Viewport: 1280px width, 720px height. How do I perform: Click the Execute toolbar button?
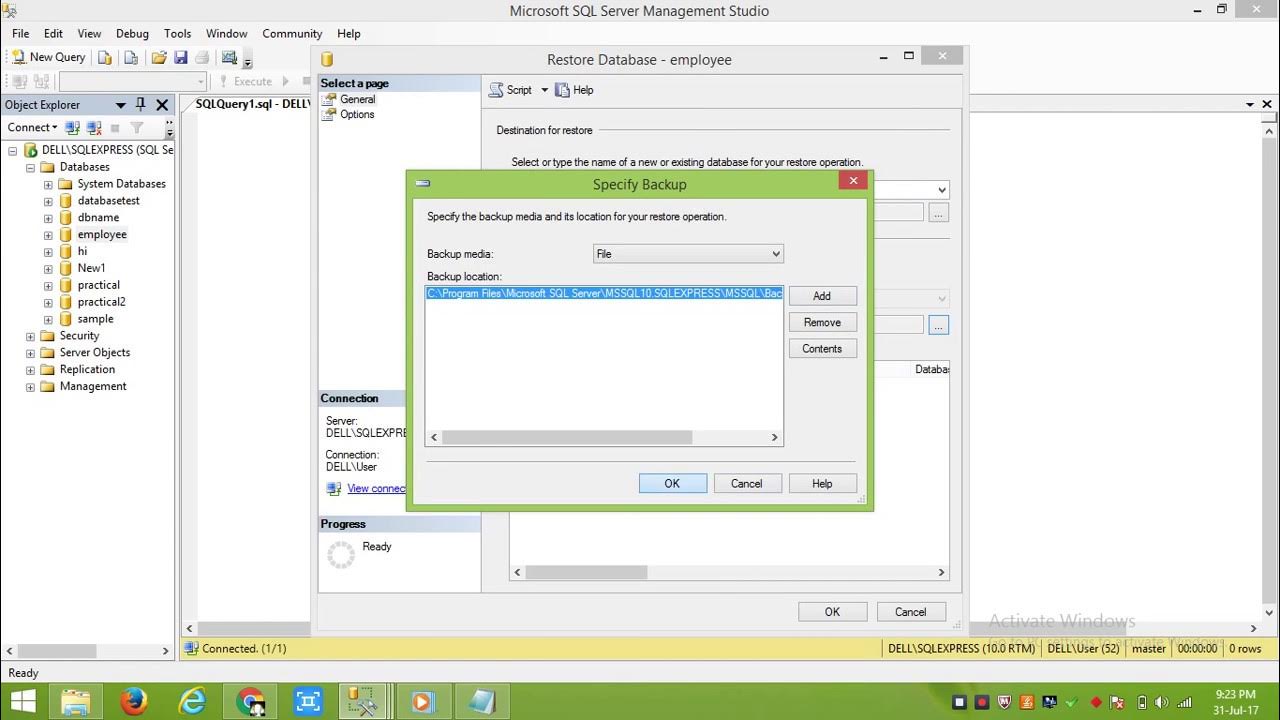[245, 82]
